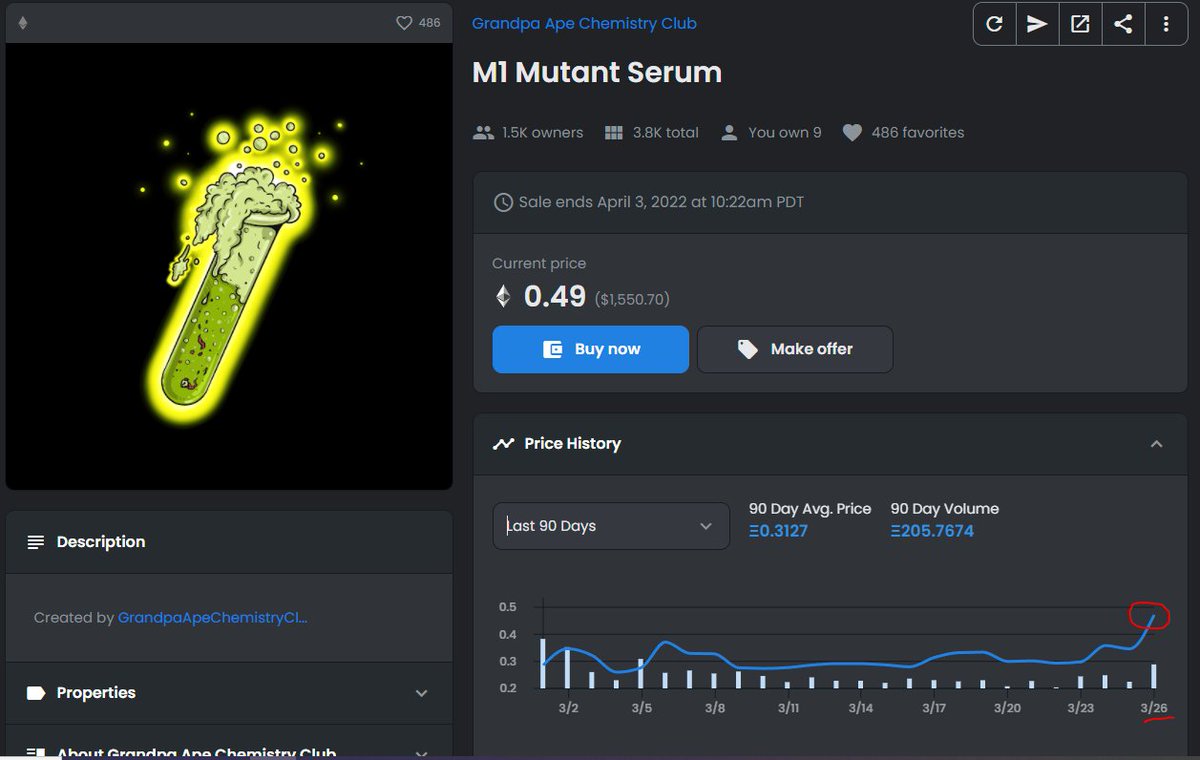Click the 'Current price' label

(x=539, y=264)
